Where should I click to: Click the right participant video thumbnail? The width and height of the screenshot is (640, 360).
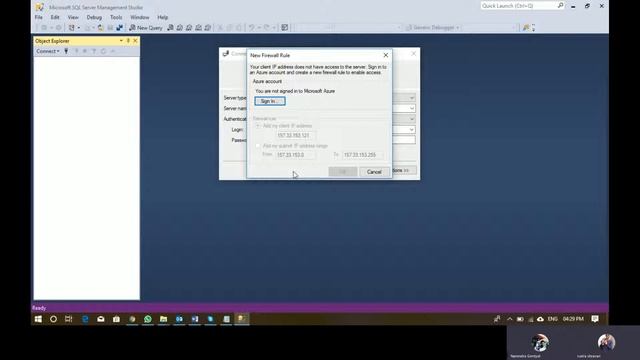606,343
